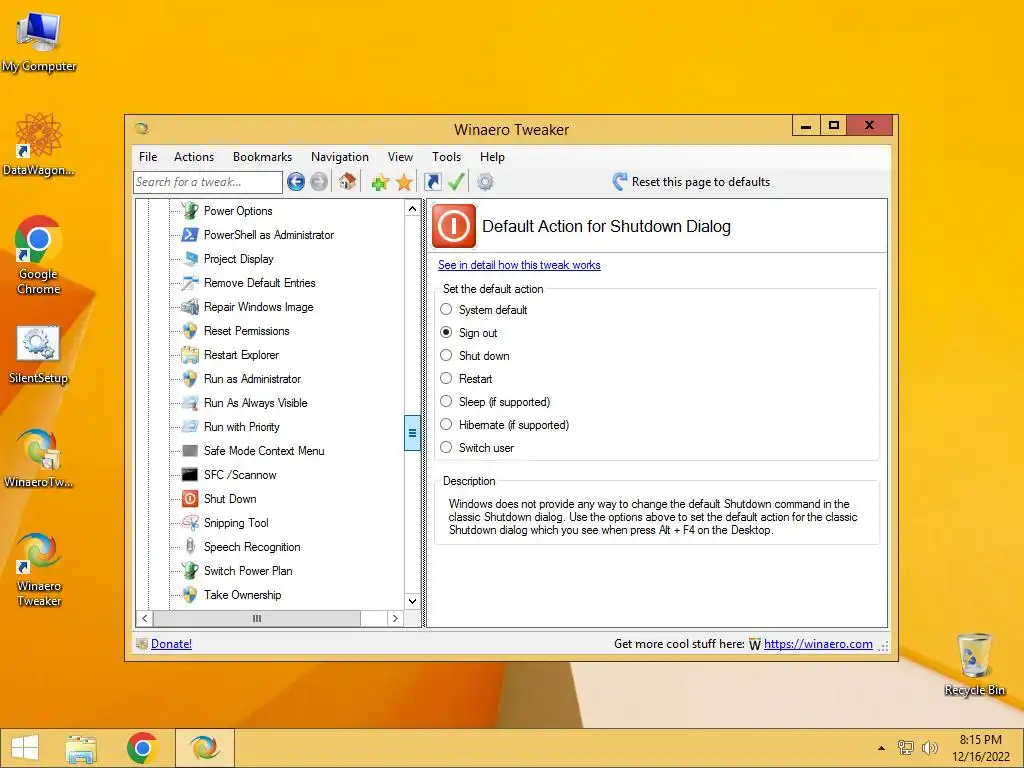Click the Run with Priority icon

[190, 426]
